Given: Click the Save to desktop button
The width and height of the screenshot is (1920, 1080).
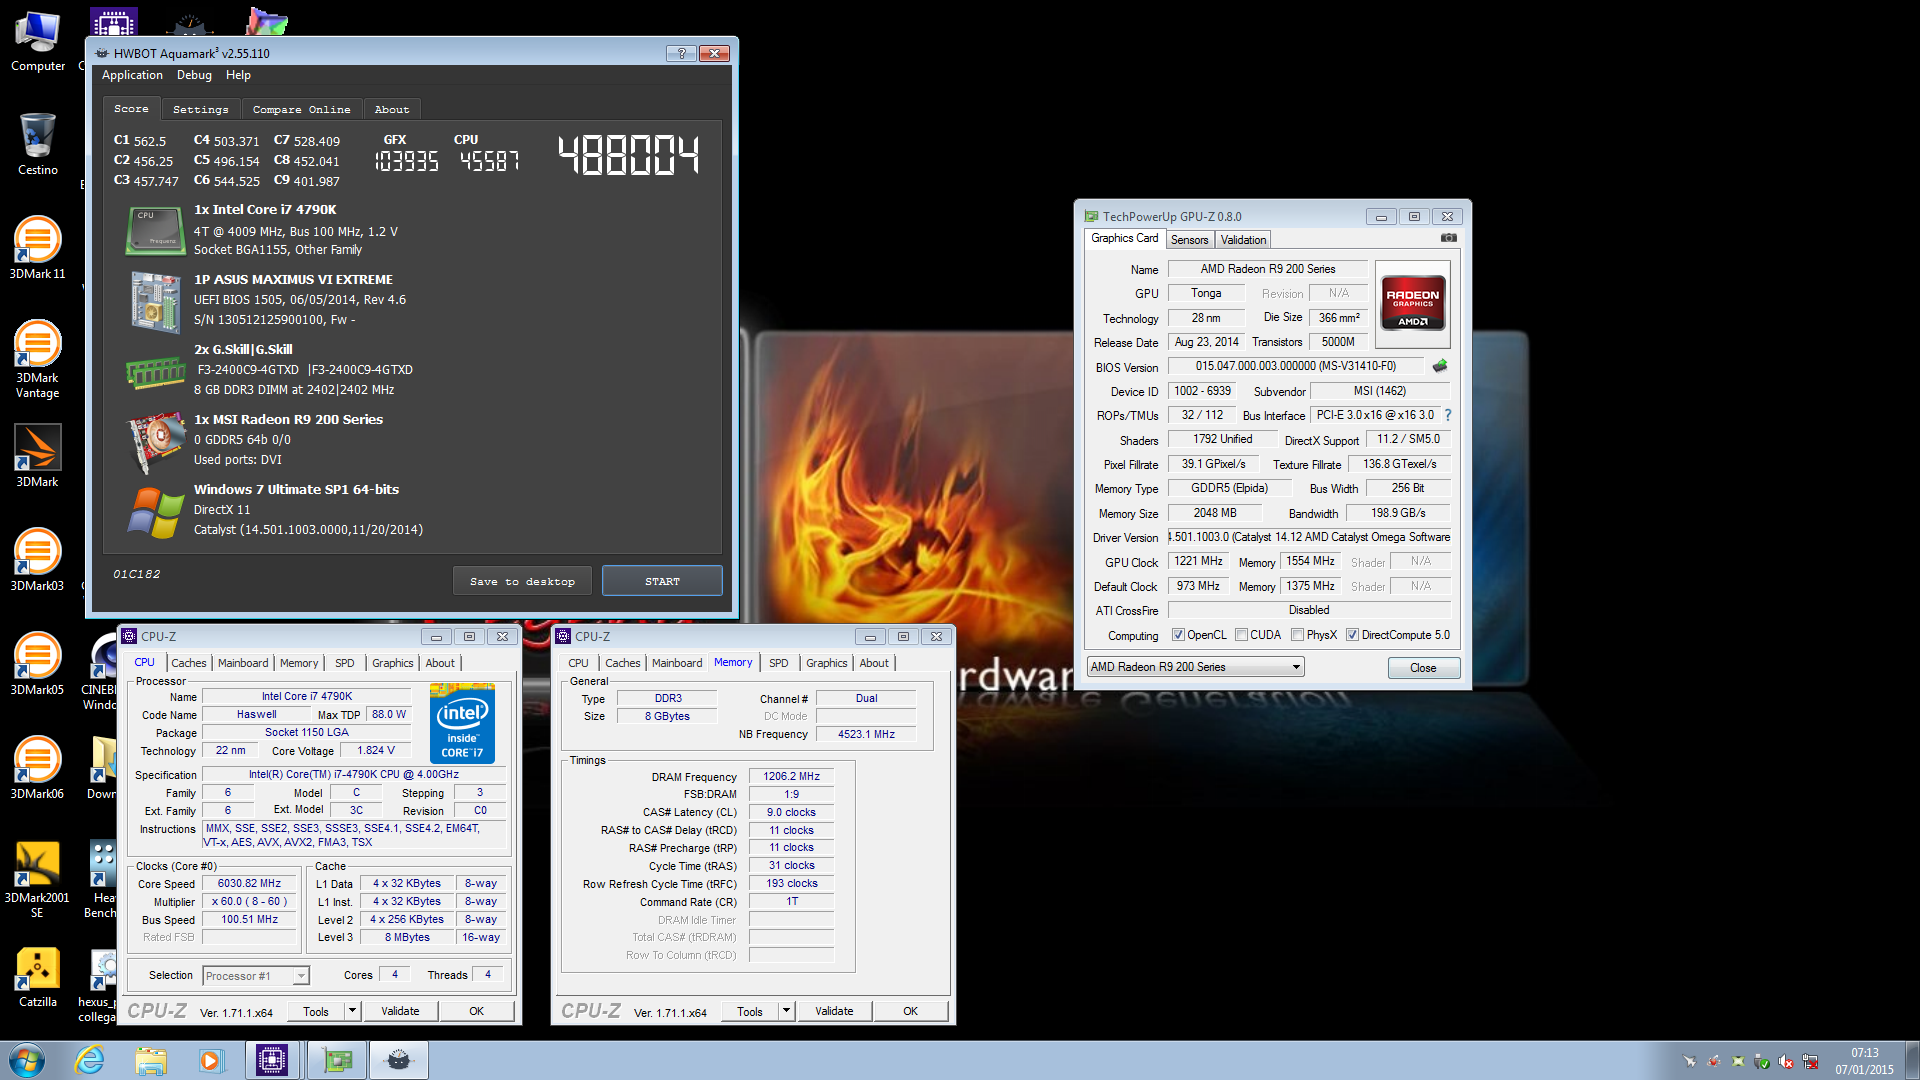Looking at the screenshot, I should 522,581.
